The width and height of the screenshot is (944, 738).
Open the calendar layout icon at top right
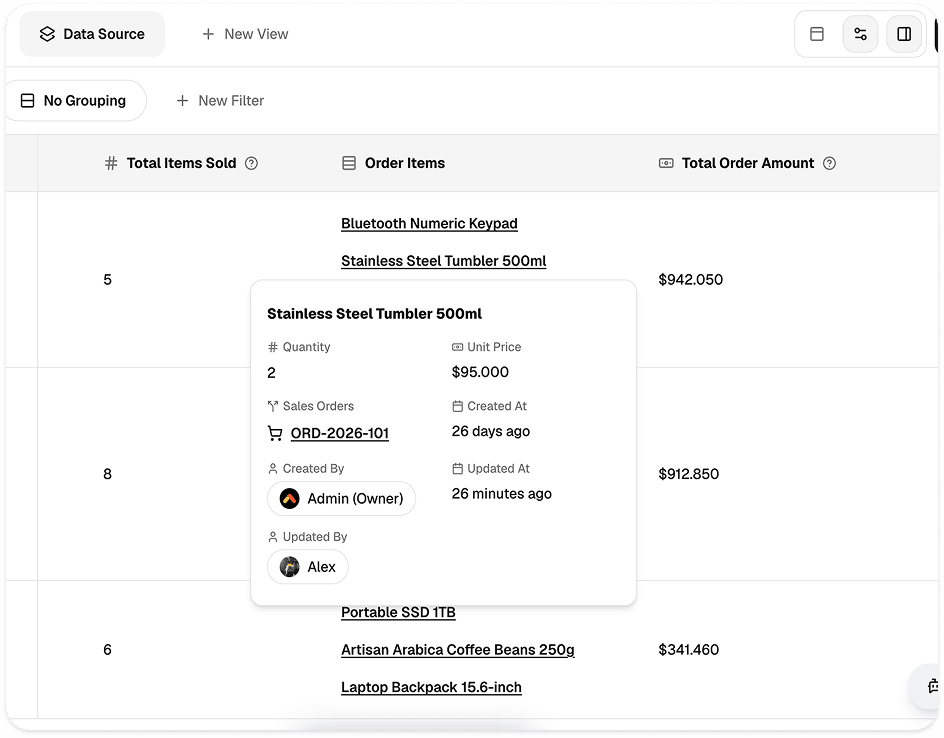point(816,34)
